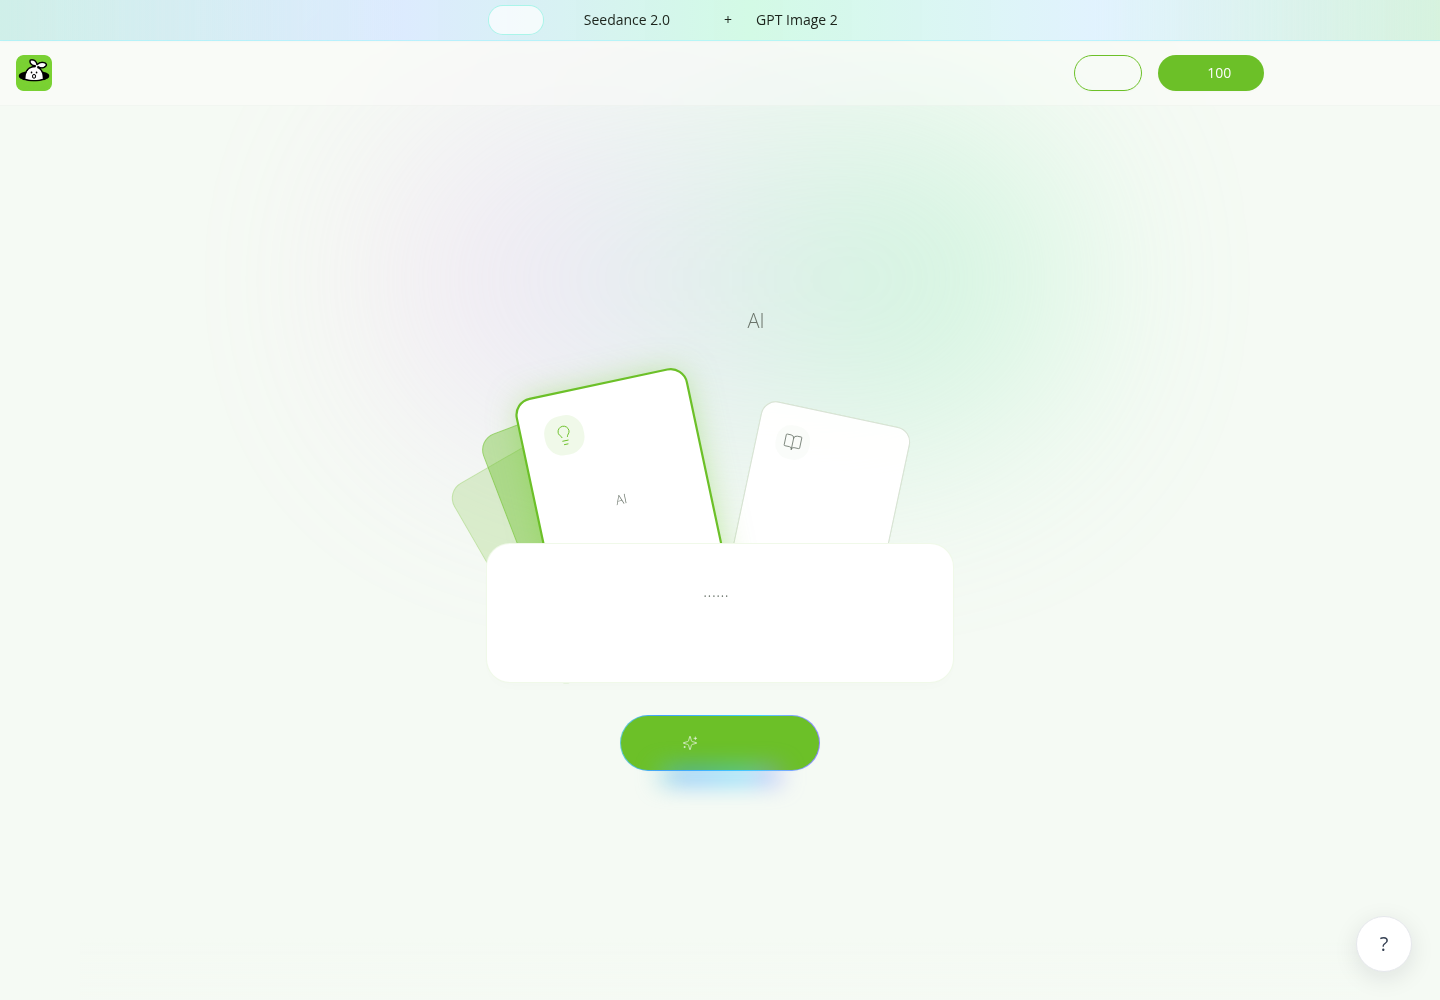Click the plus sign between Seedance and GPT Image

point(728,20)
